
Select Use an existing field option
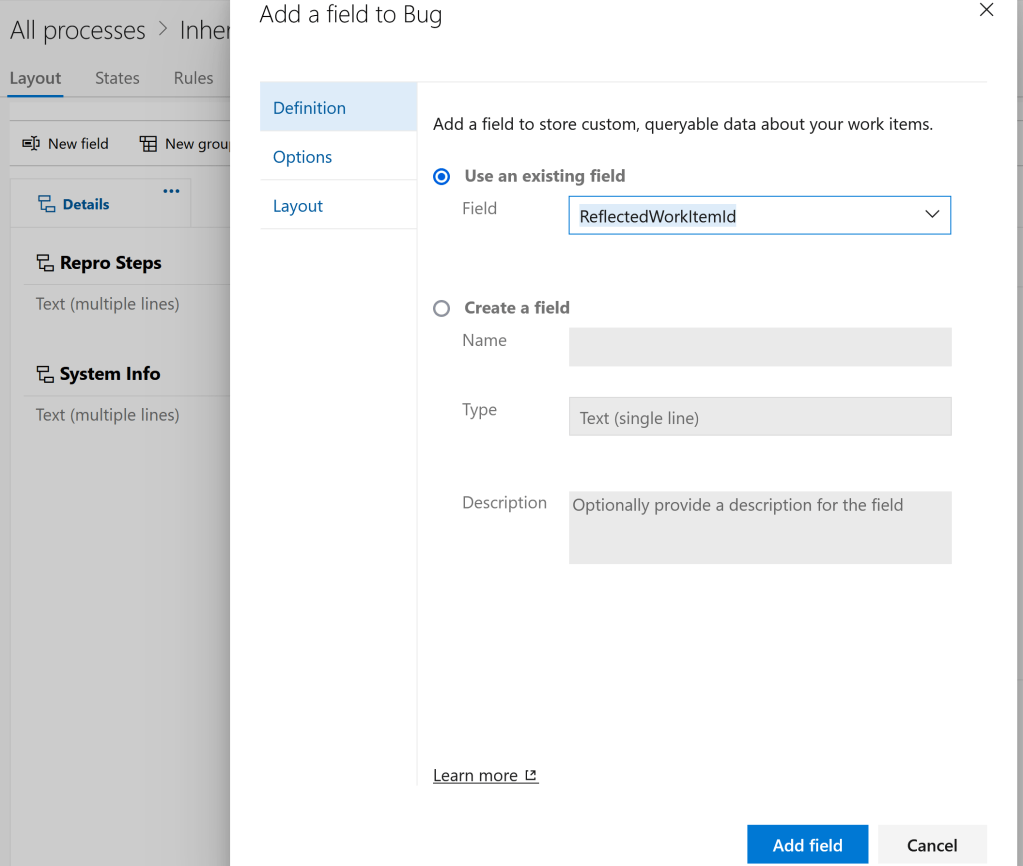[442, 177]
